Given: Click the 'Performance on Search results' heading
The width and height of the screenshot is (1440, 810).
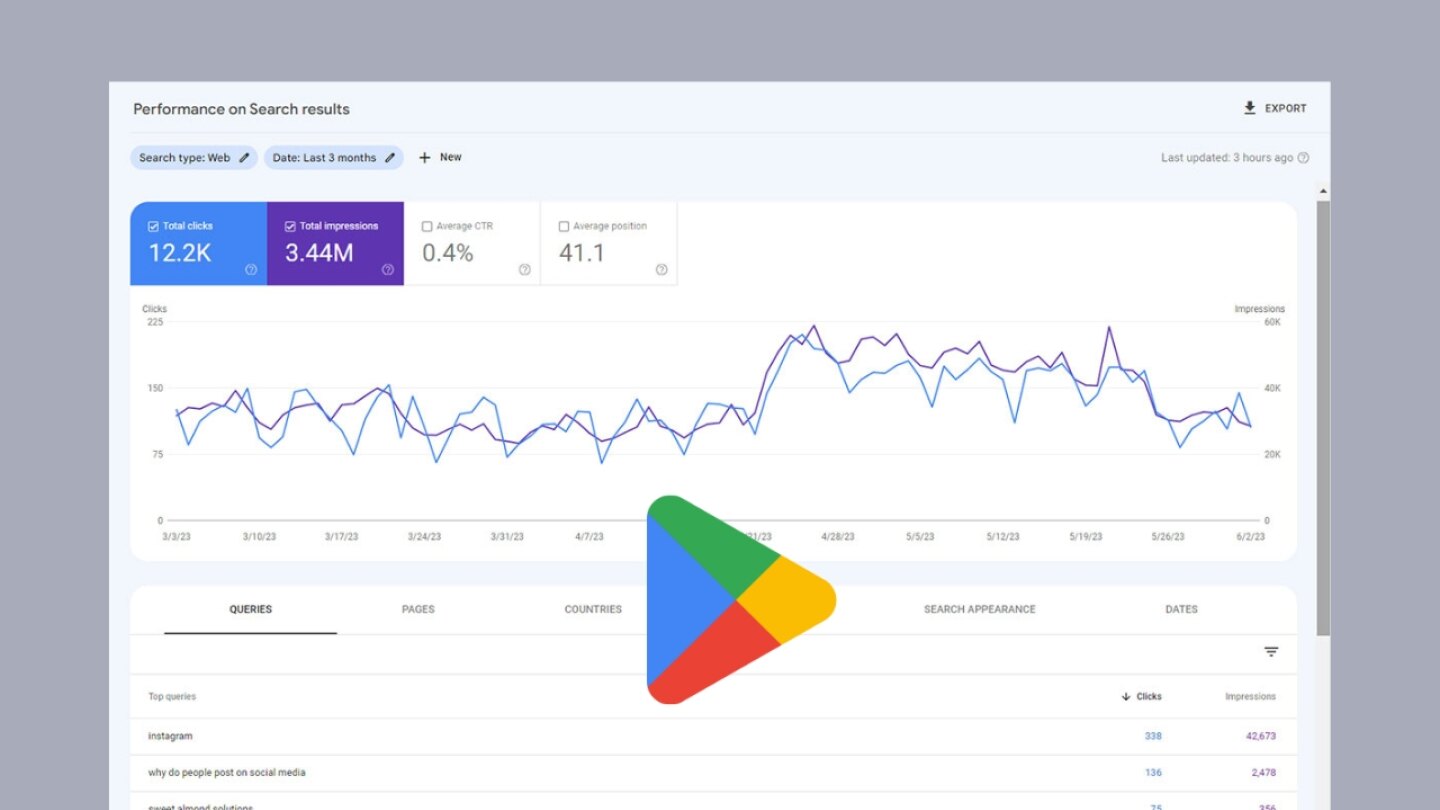Looking at the screenshot, I should [x=241, y=109].
